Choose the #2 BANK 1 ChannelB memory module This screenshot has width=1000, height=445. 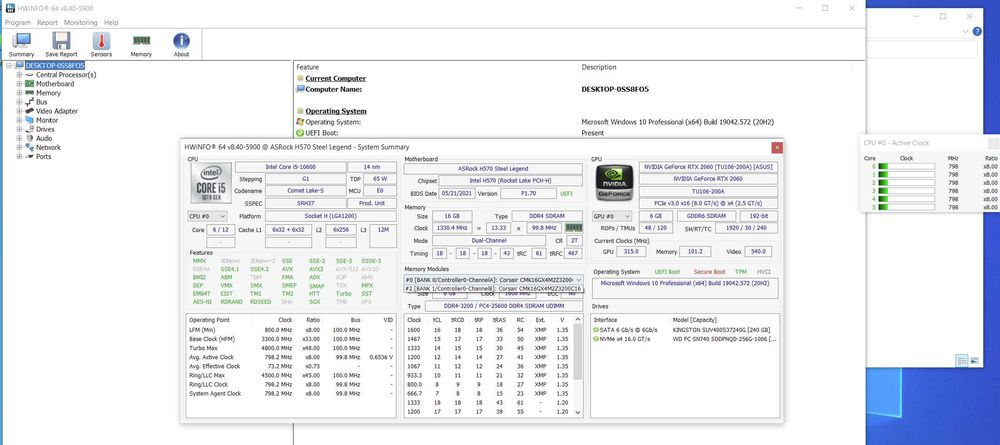click(x=494, y=288)
